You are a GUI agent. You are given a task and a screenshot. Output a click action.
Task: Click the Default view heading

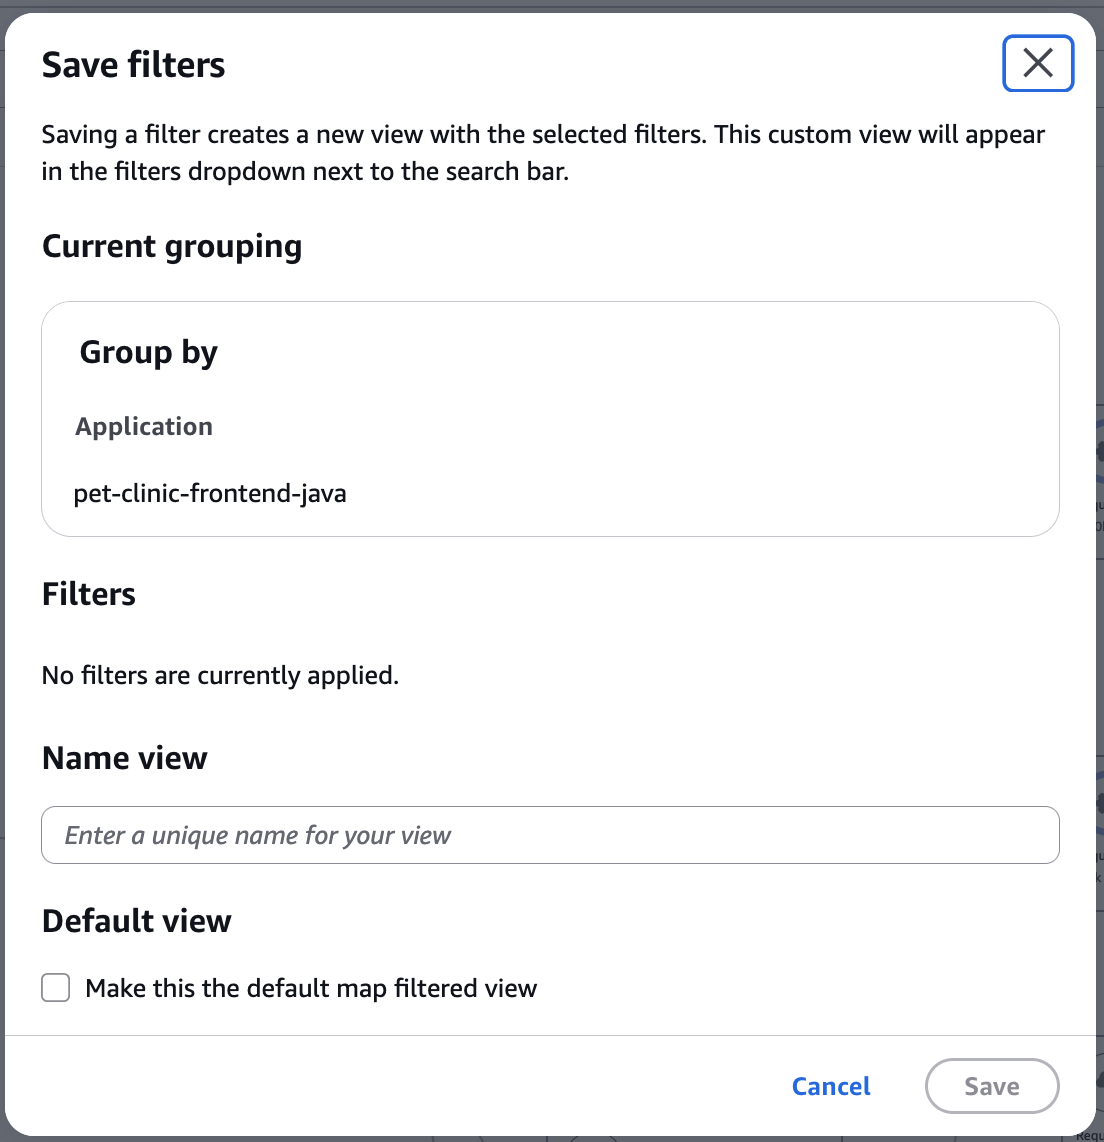[136, 921]
